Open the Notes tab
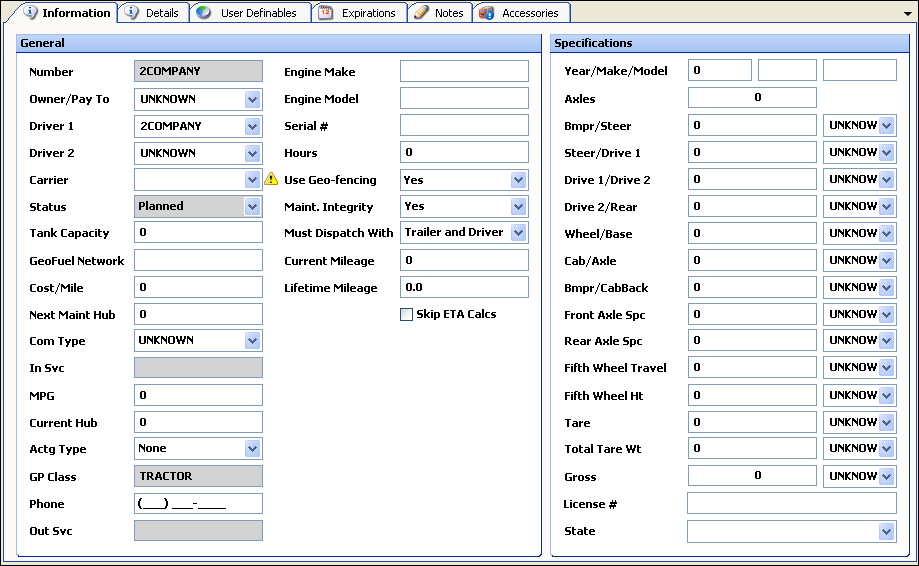Screen dimensions: 919x566 click(448, 13)
